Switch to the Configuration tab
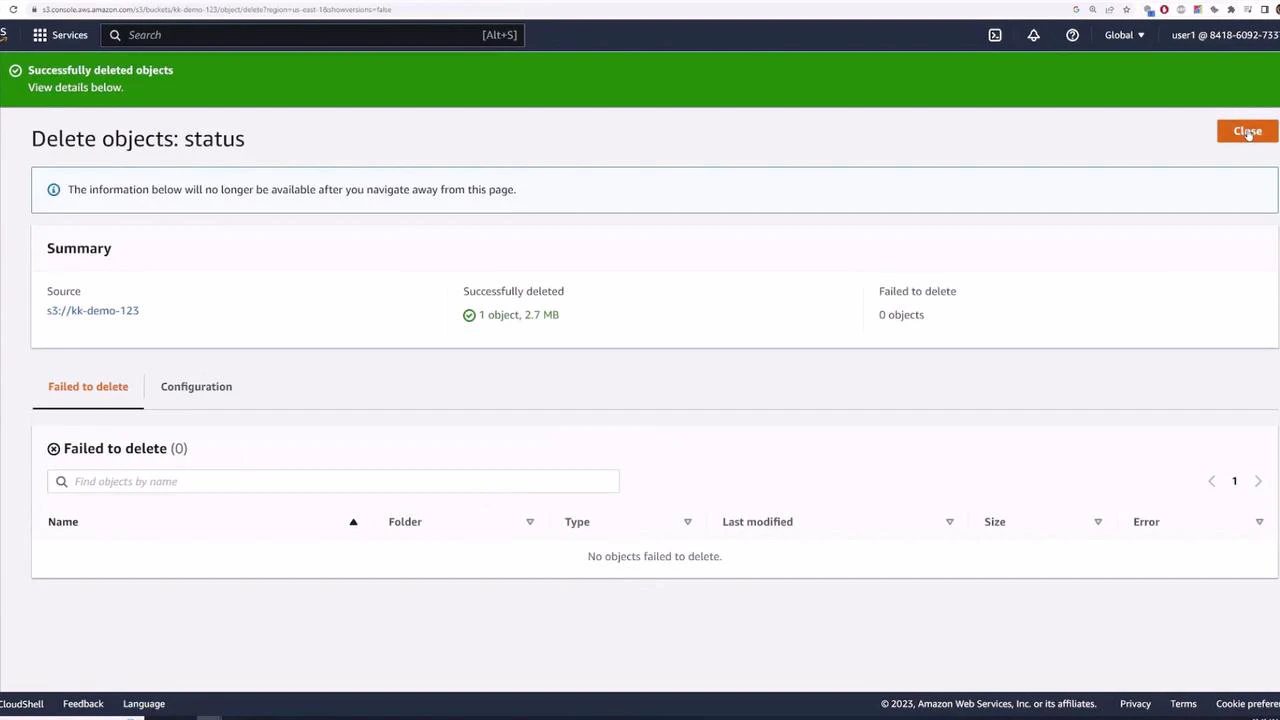The width and height of the screenshot is (1280, 720). pyautogui.click(x=196, y=386)
